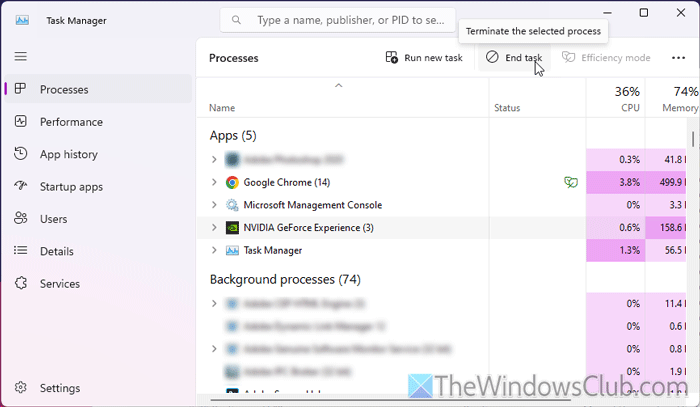The width and height of the screenshot is (700, 407).
Task: Click the Efficiency mode button
Action: (606, 58)
